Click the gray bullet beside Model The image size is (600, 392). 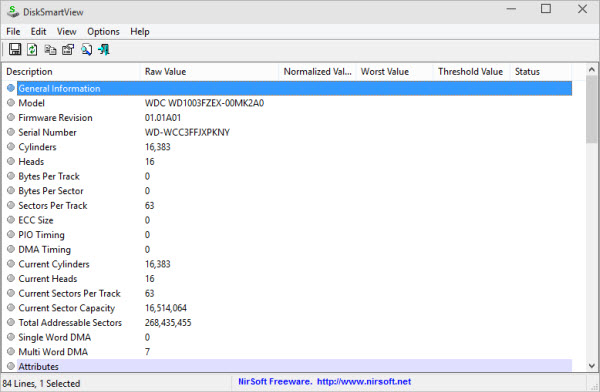(11, 103)
